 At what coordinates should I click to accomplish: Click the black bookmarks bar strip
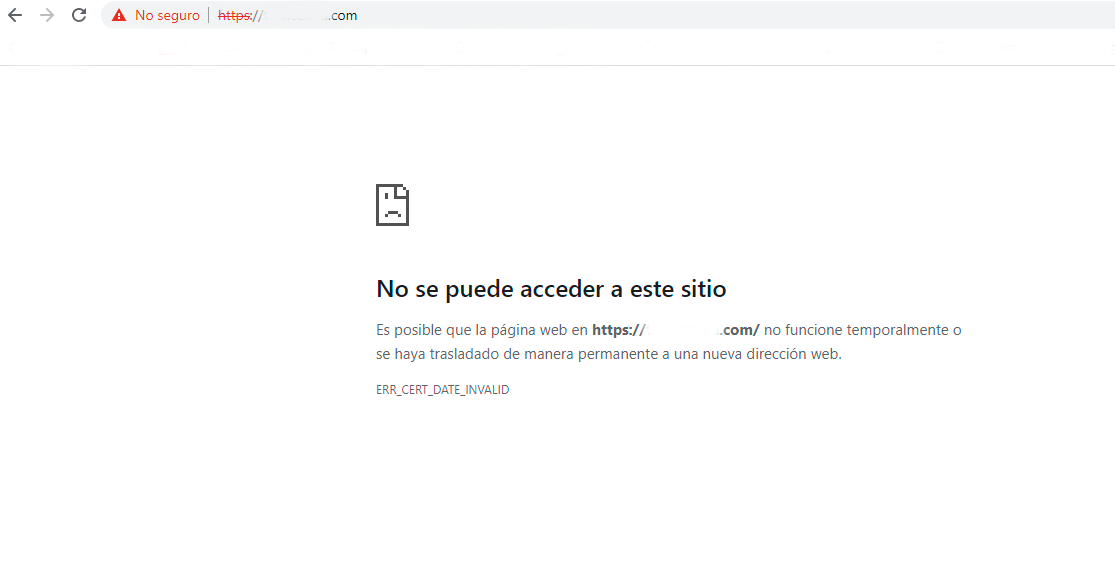tap(557, 44)
